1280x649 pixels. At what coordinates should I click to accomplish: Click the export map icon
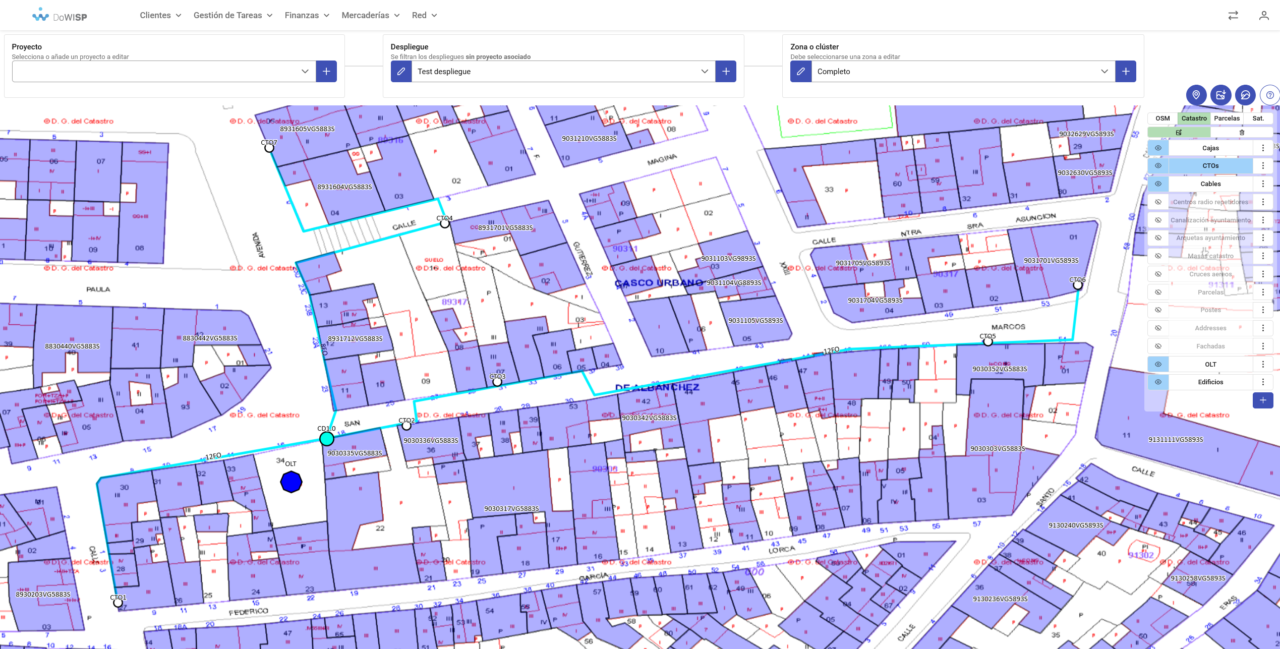[1221, 94]
